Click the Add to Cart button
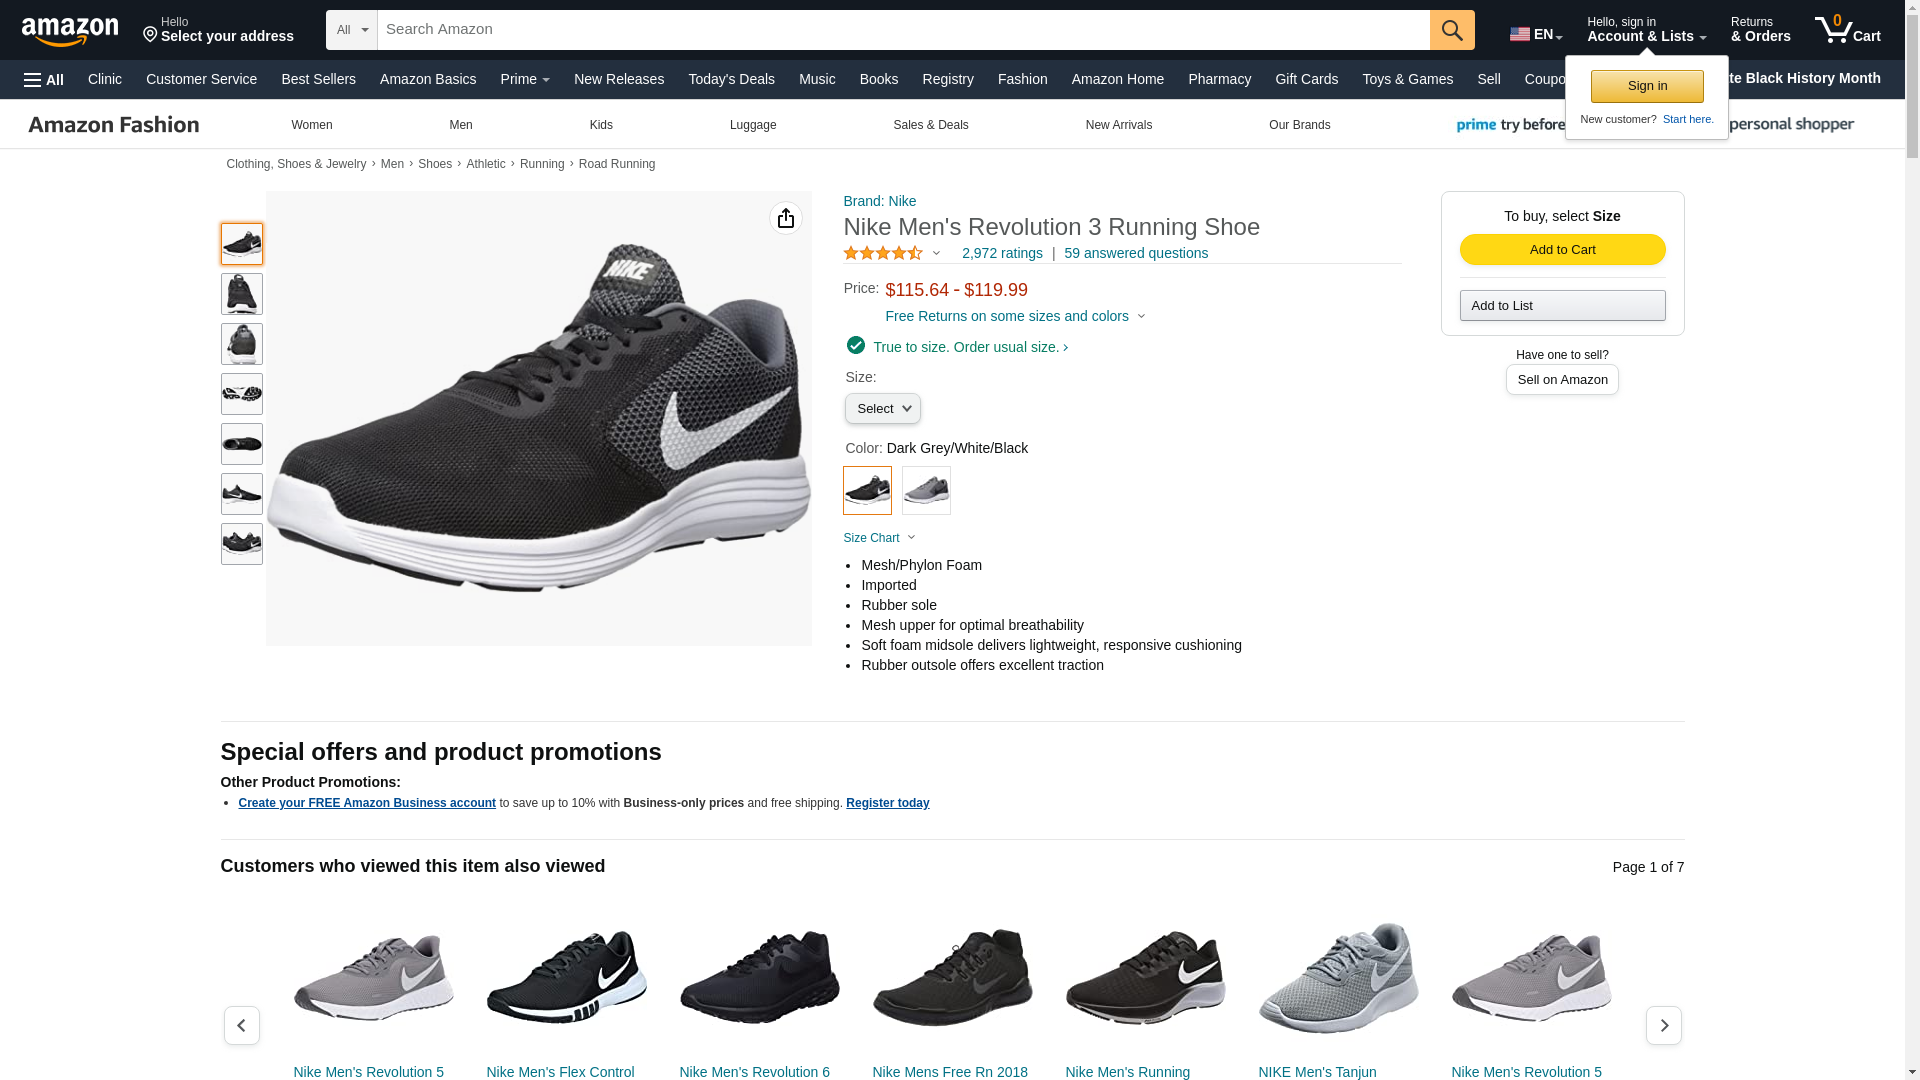This screenshot has height=1080, width=1920. pyautogui.click(x=1562, y=249)
